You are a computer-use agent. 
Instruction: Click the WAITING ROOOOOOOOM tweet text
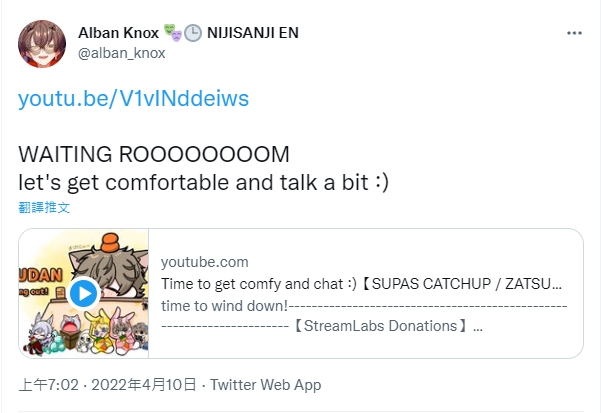click(154, 154)
